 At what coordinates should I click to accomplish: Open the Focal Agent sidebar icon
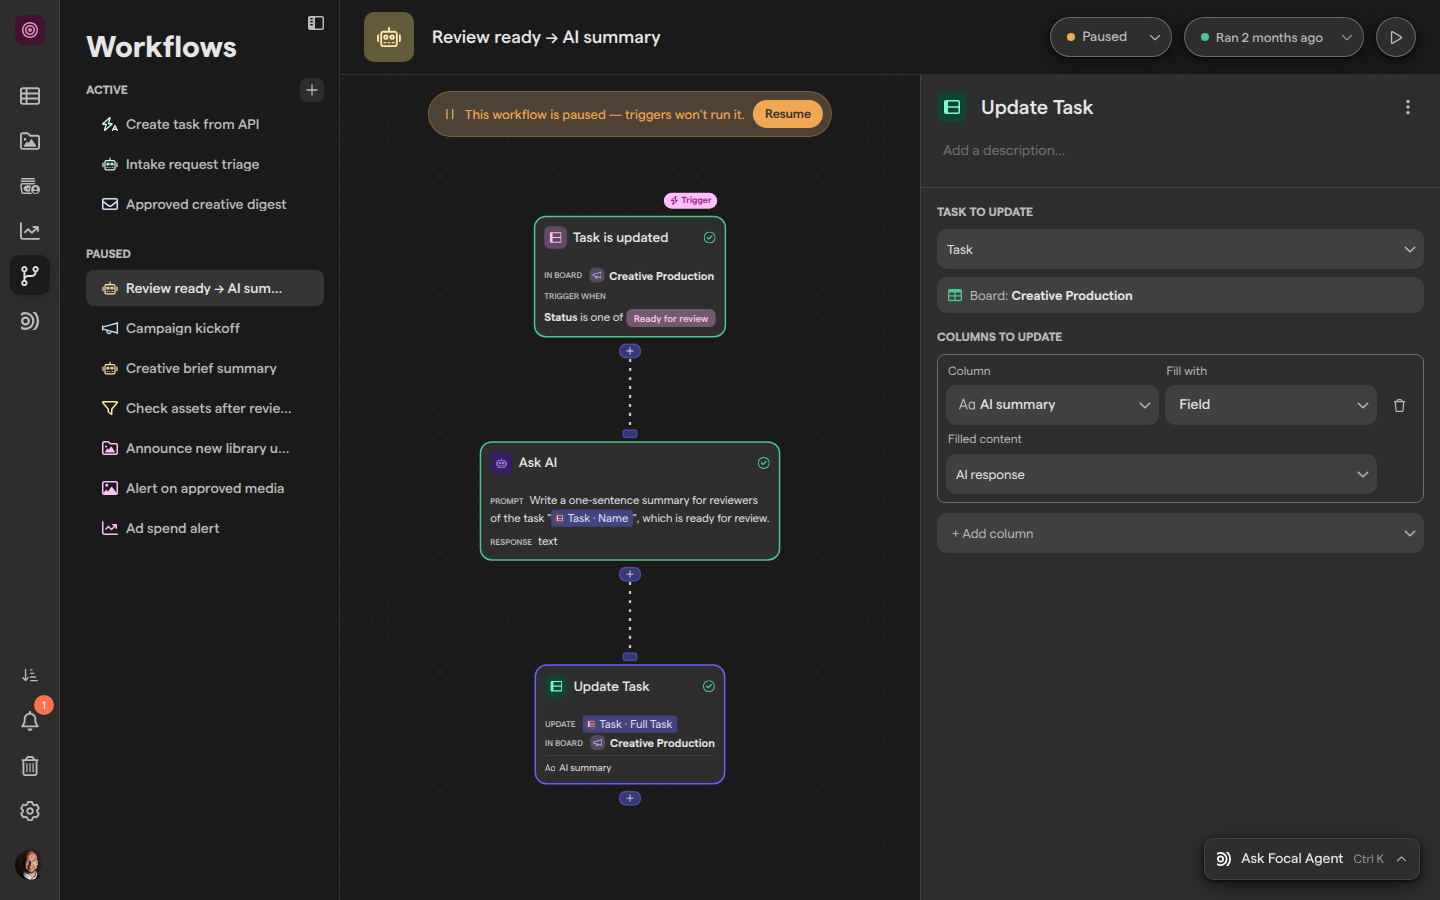pyautogui.click(x=30, y=321)
